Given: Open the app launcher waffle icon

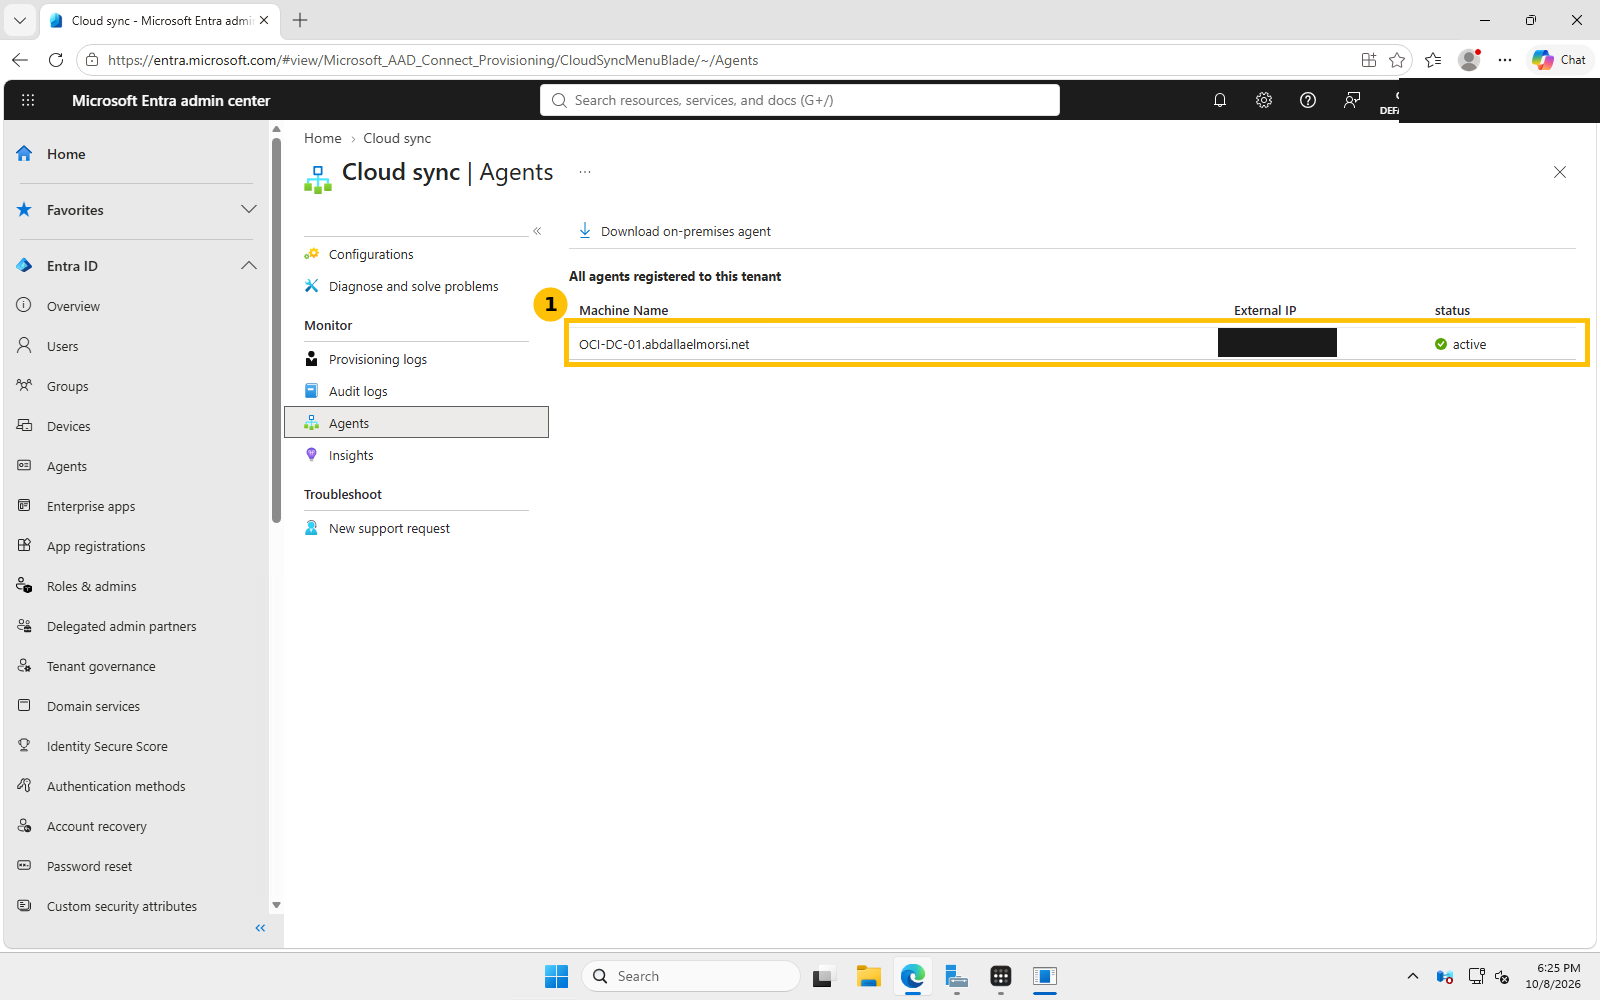Looking at the screenshot, I should 28,100.
